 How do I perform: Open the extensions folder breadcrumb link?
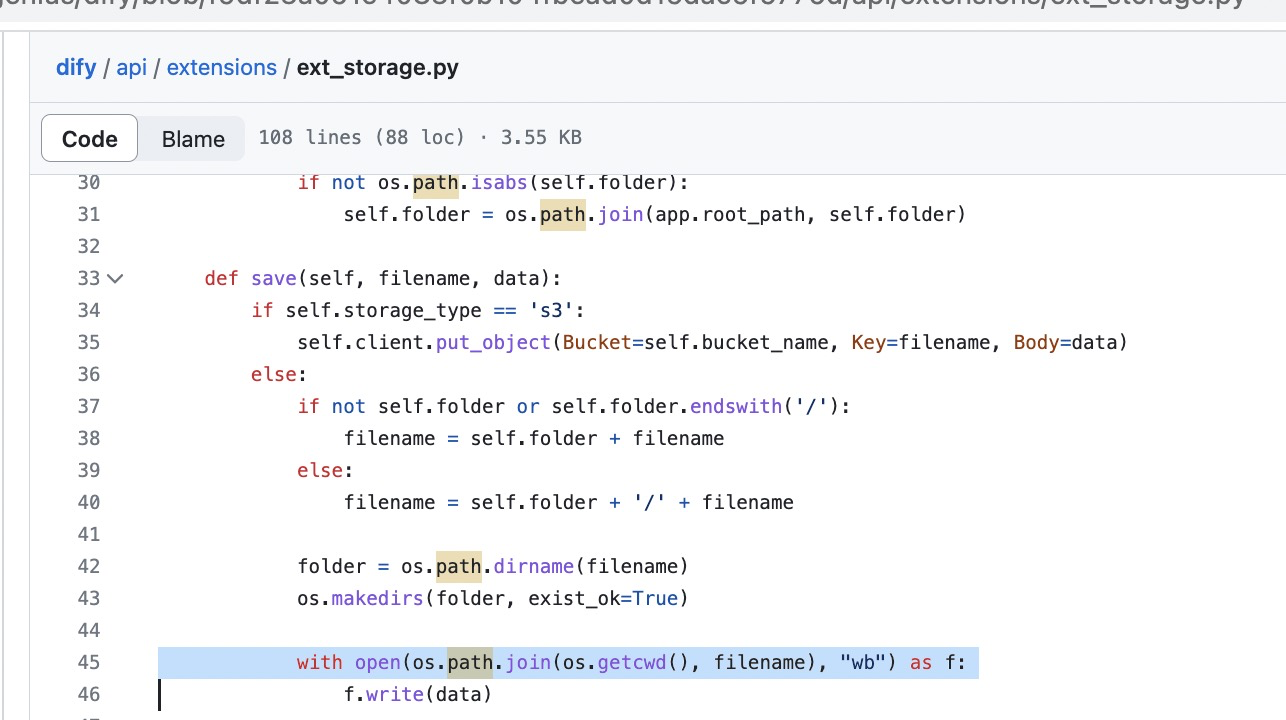click(221, 67)
